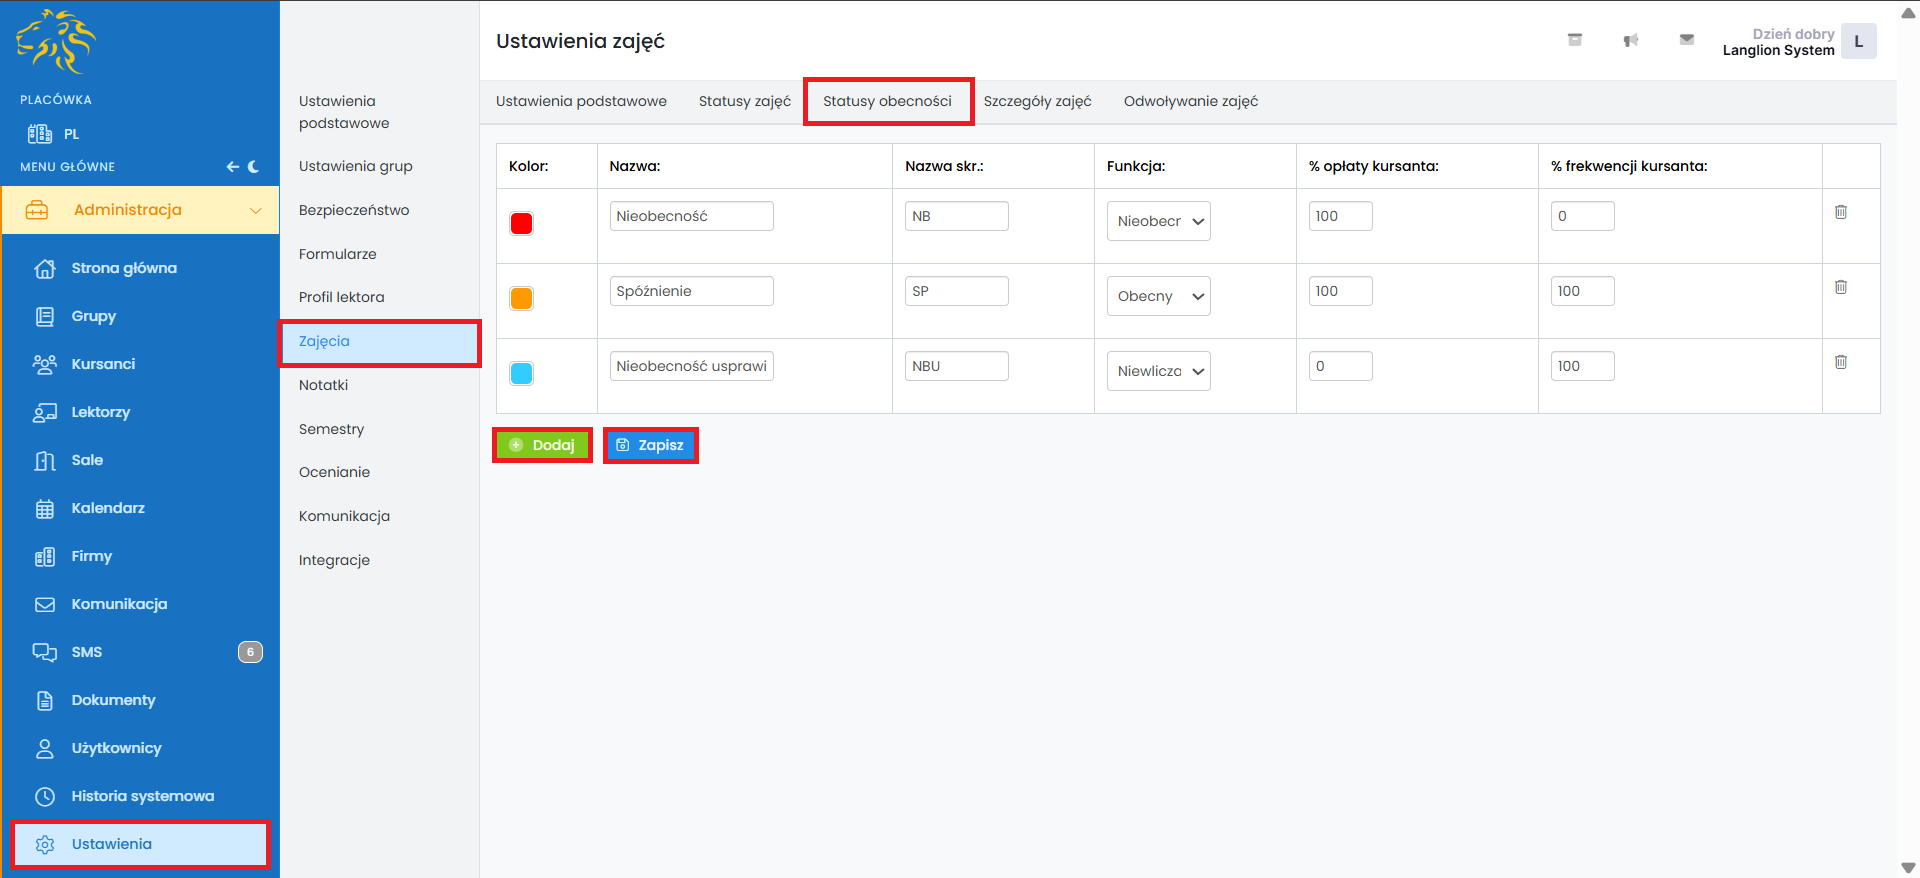
Task: Save changes with the Zapisz button
Action: pos(650,445)
